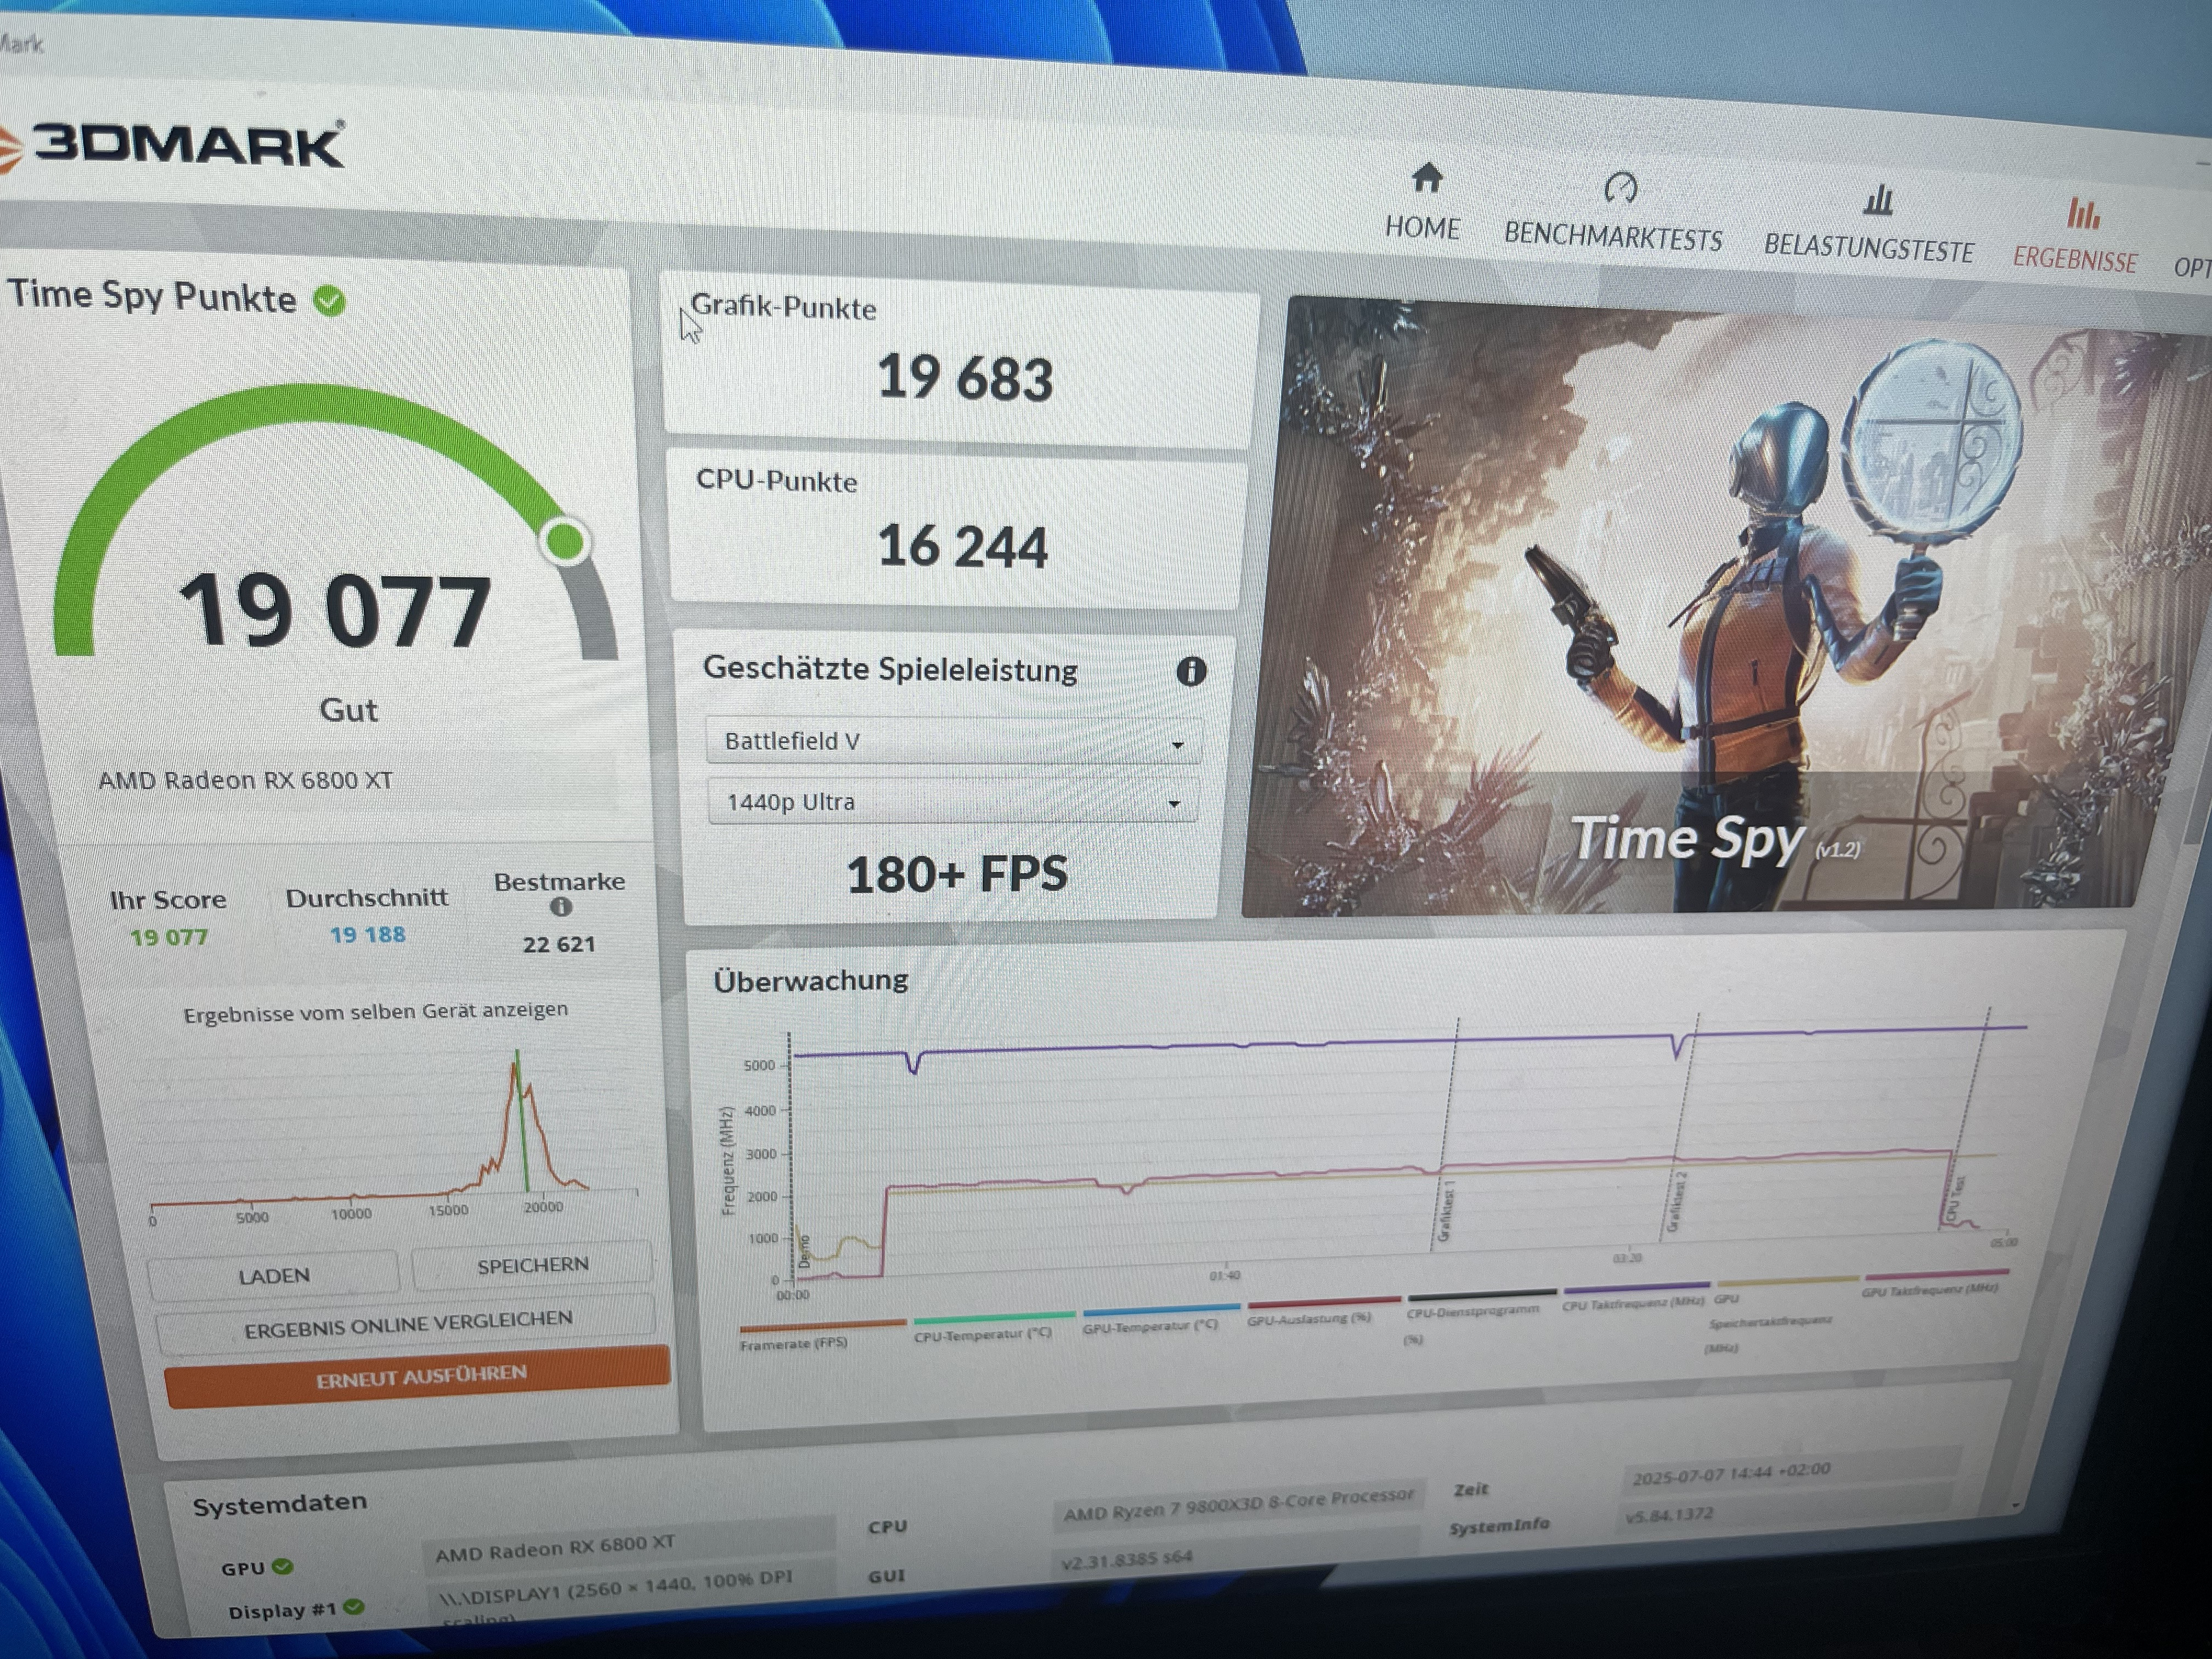Click the Demo marker in the chart
This screenshot has width=2212, height=1659.
(803, 1251)
